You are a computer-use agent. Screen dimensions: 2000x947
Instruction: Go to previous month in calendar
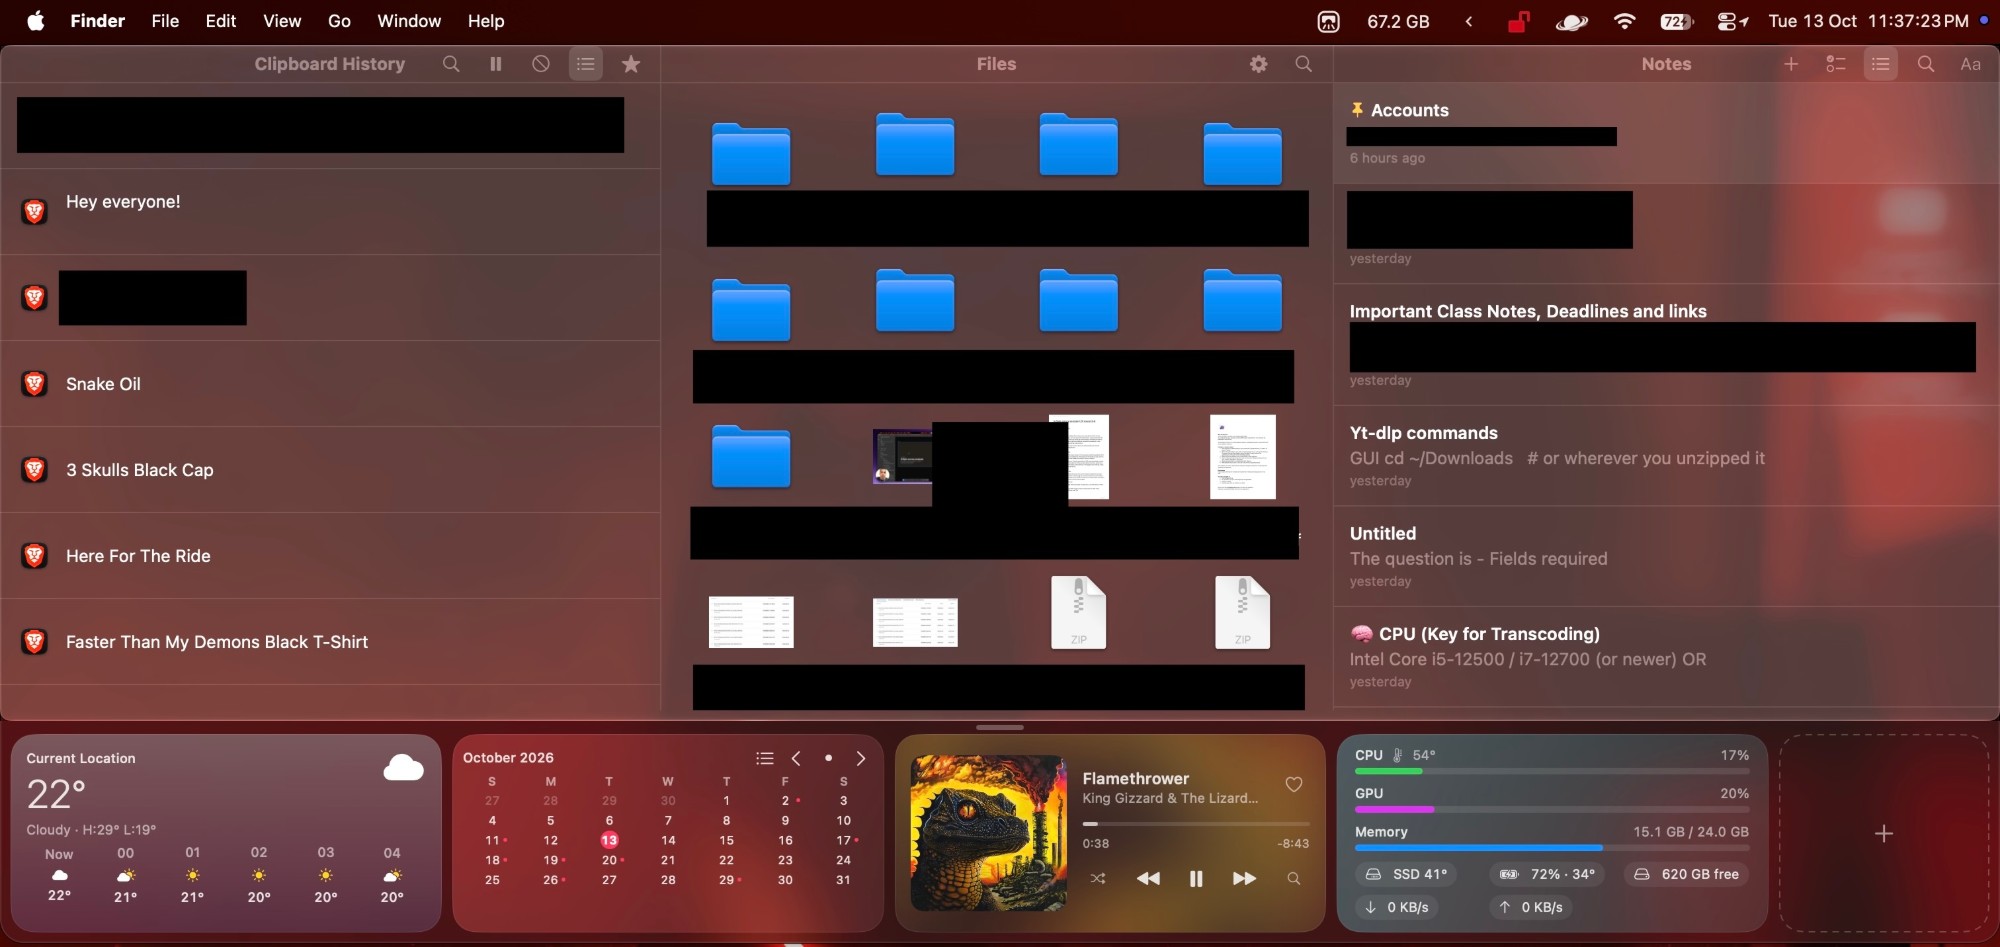tap(796, 758)
